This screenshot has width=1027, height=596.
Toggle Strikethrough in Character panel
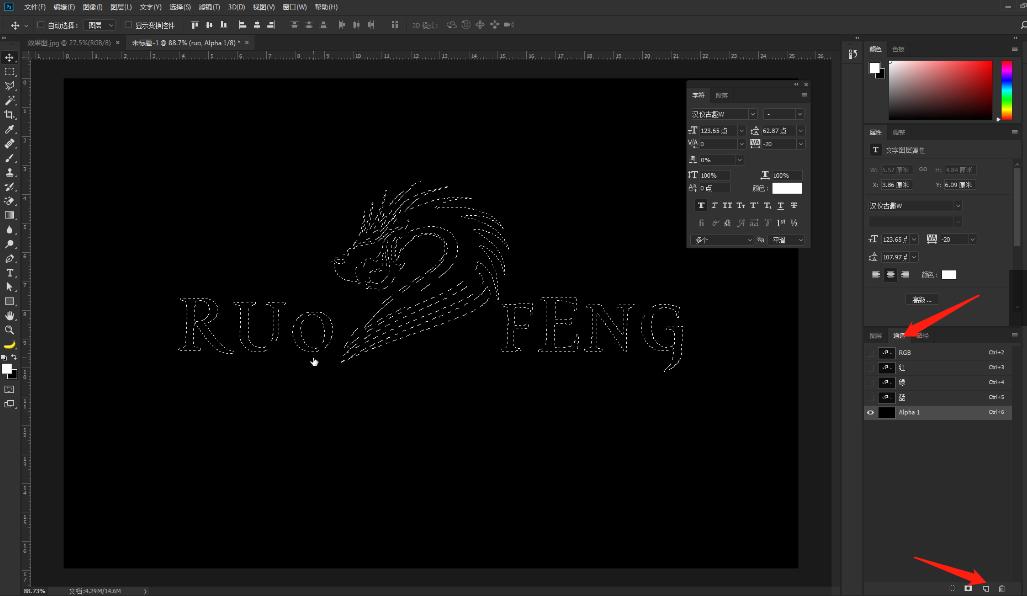pos(794,206)
